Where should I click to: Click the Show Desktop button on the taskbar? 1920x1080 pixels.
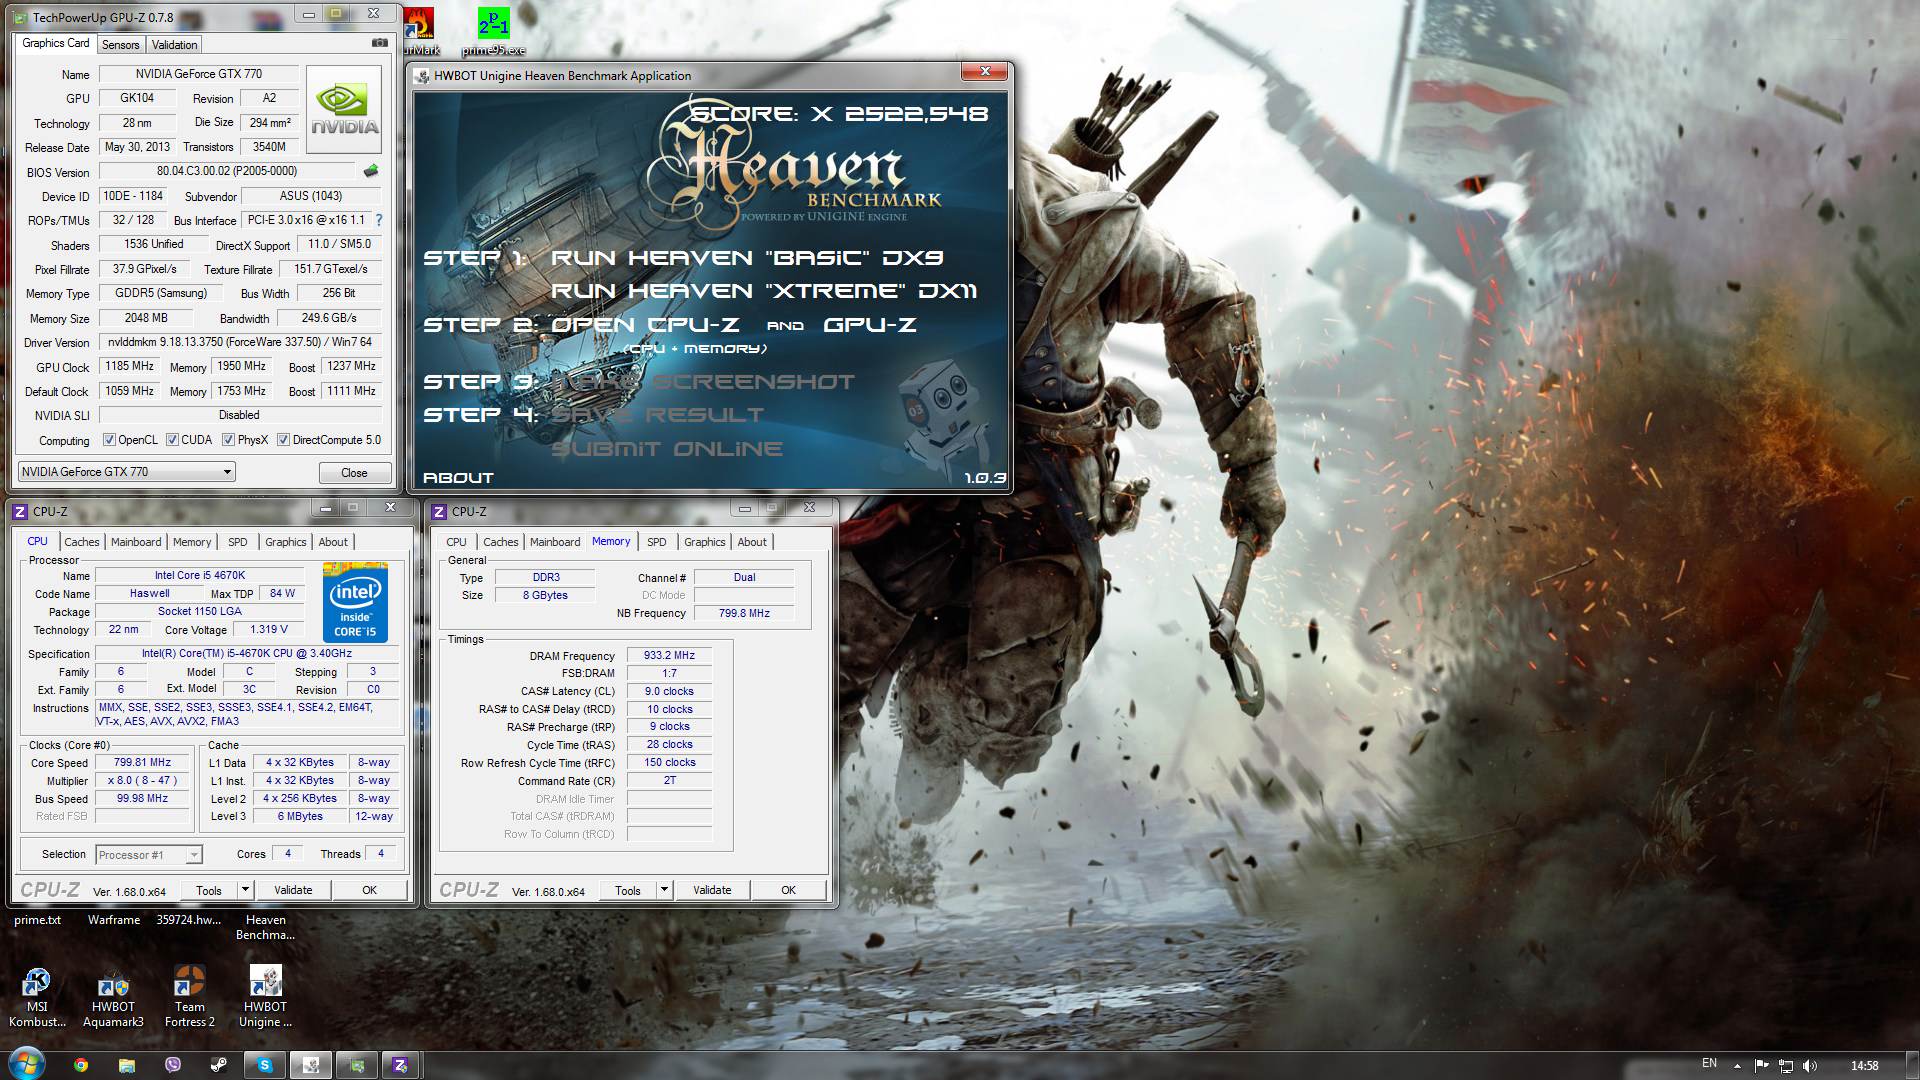click(x=1912, y=1065)
